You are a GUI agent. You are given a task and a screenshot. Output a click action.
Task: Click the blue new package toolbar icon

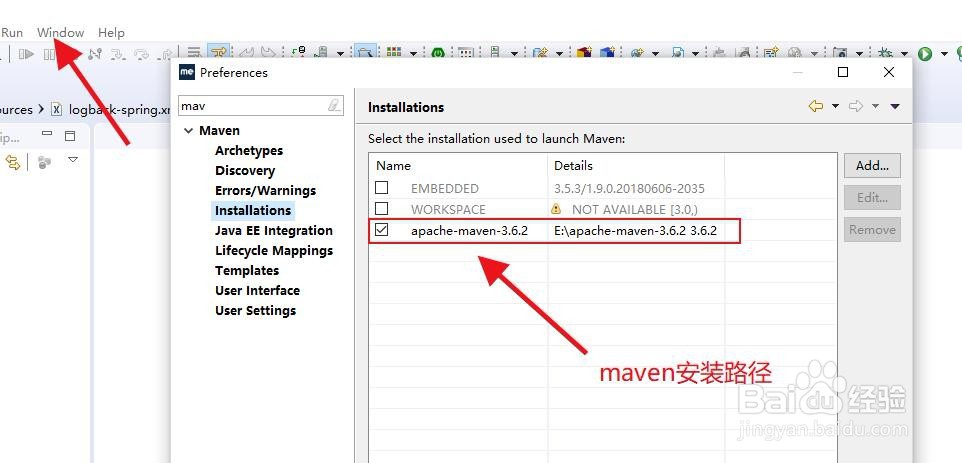(607, 53)
